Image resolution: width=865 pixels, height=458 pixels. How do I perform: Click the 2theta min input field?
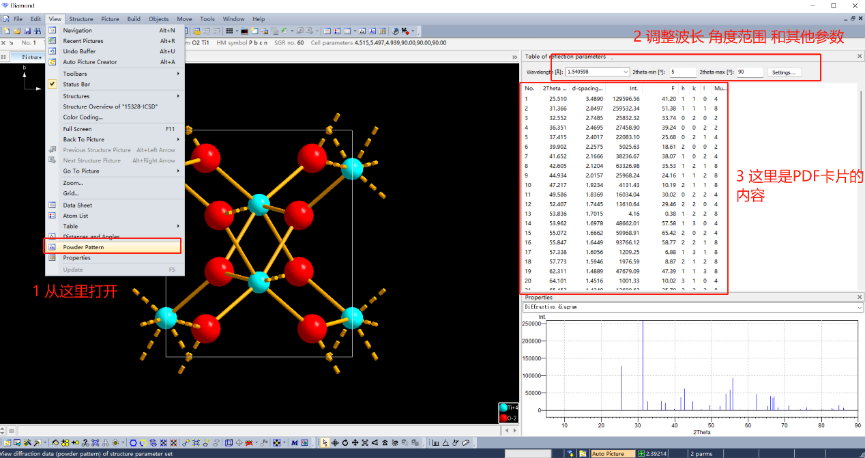pos(681,72)
